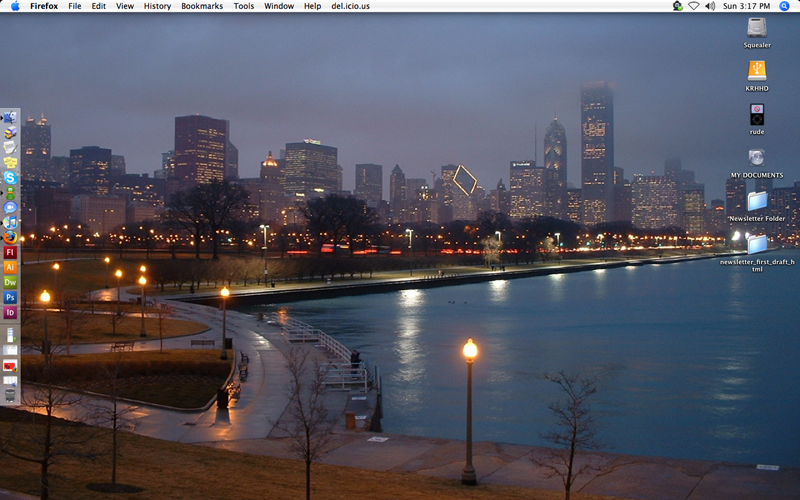Open the Newsletter Folder on desktop

tap(757, 201)
